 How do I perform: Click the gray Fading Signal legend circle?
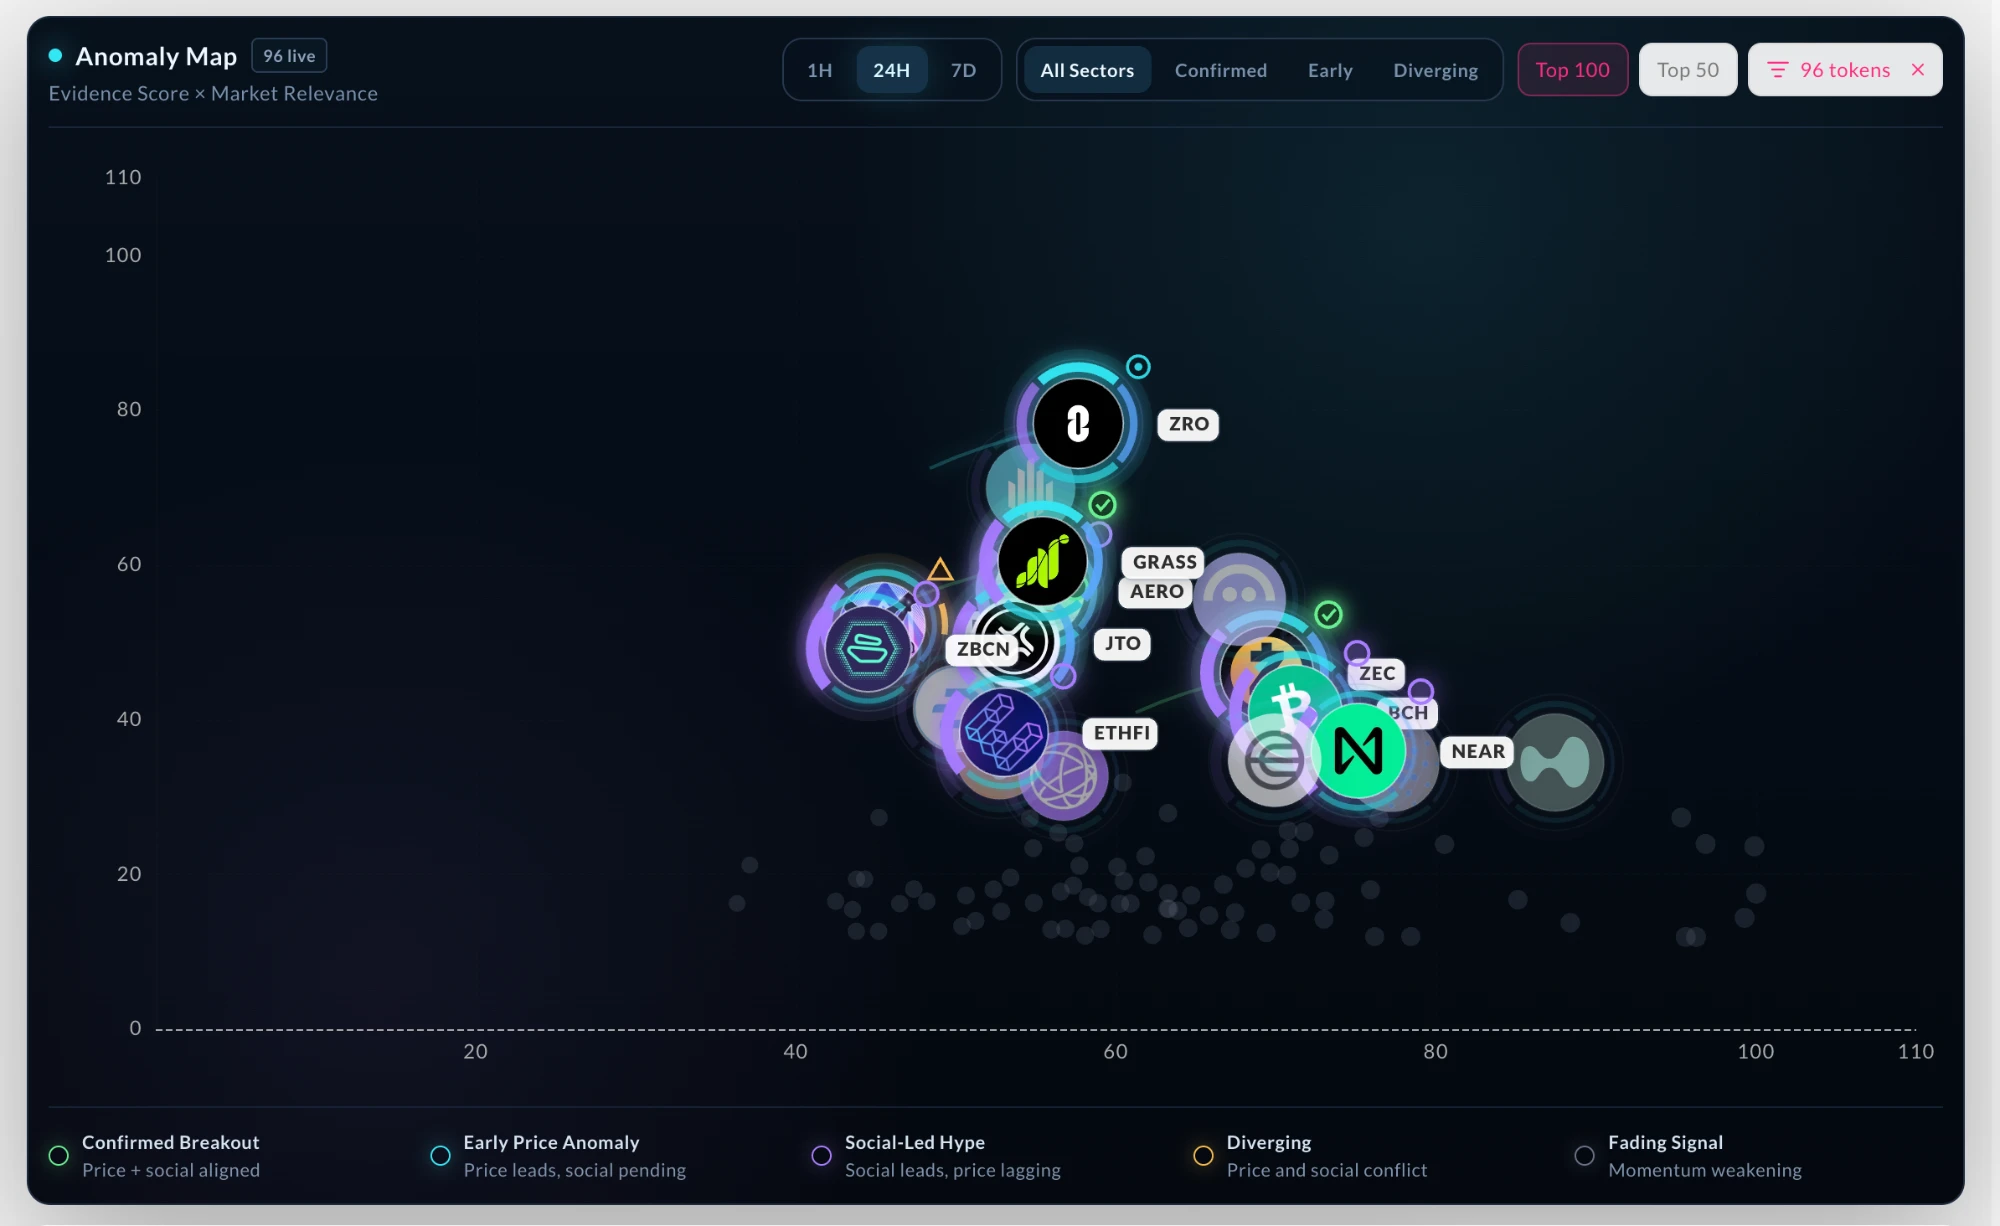[1584, 1155]
